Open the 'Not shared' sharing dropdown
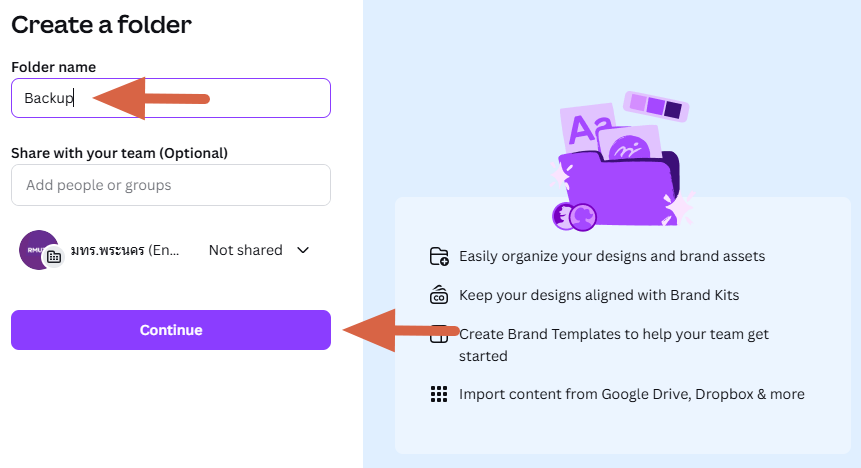This screenshot has height=468, width=861. pyautogui.click(x=258, y=250)
